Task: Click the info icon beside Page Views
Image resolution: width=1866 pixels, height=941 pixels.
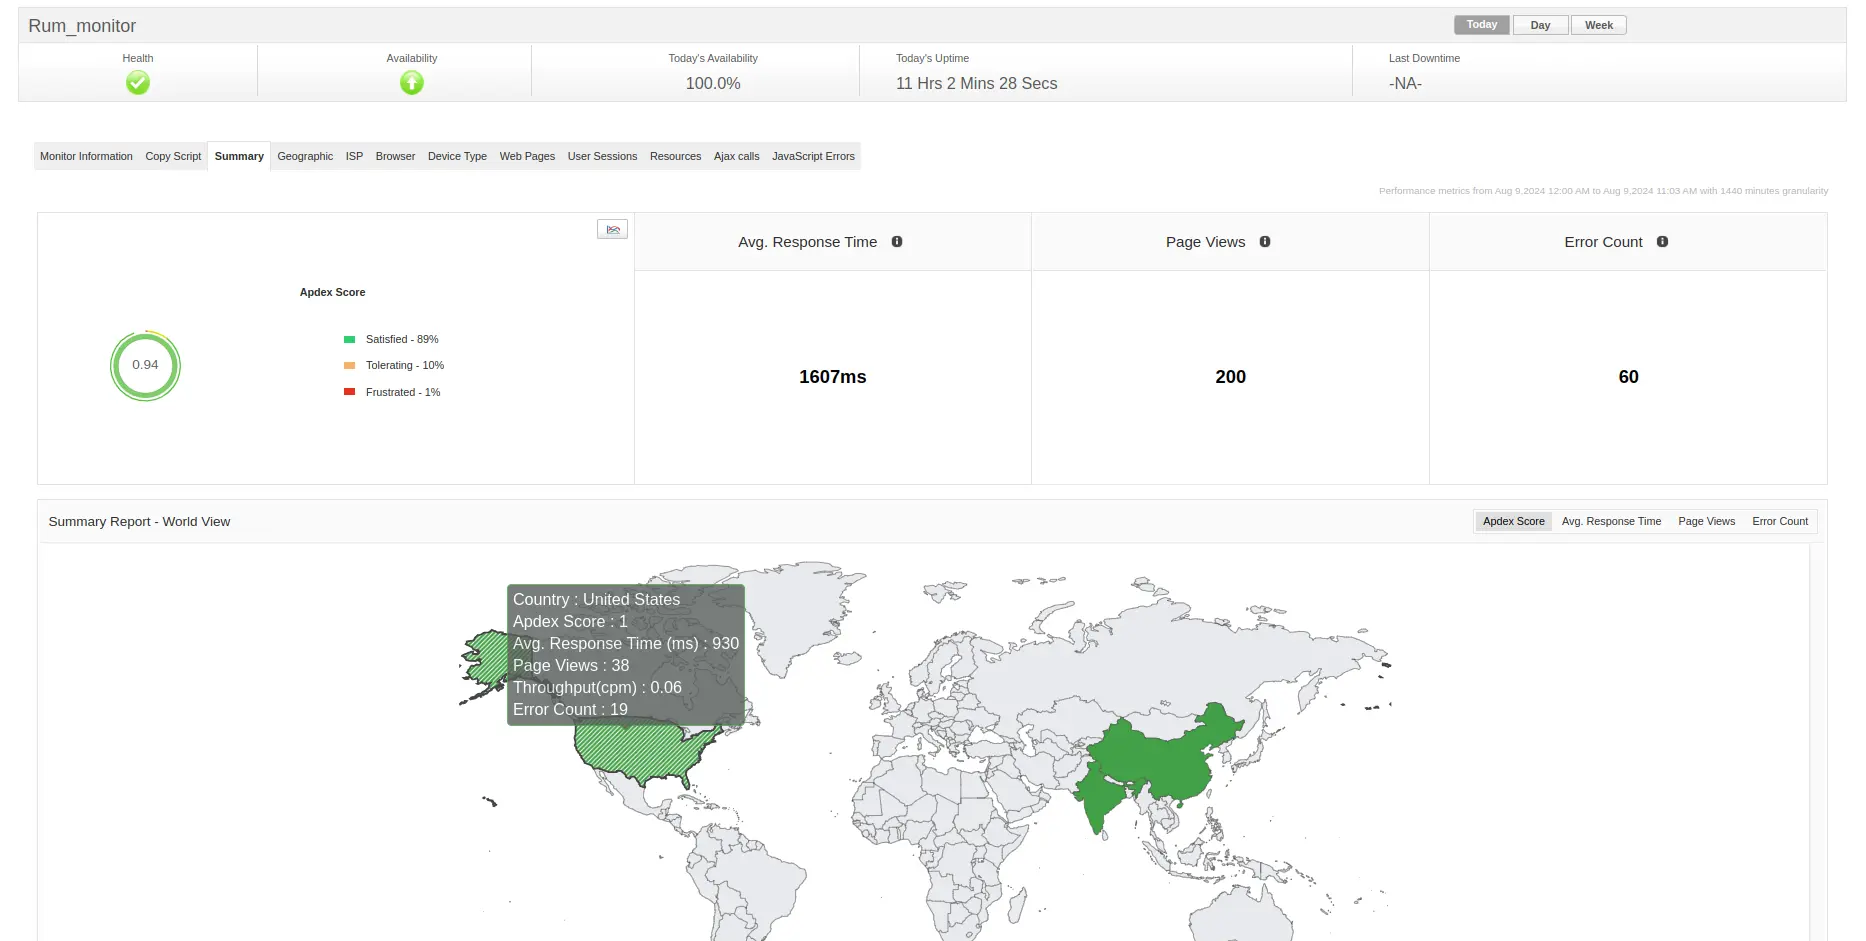Action: click(x=1265, y=241)
